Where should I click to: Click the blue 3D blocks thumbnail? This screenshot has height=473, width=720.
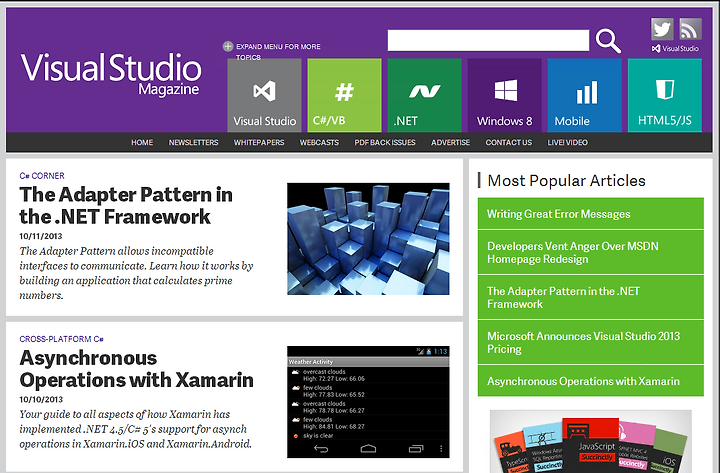[x=368, y=239]
